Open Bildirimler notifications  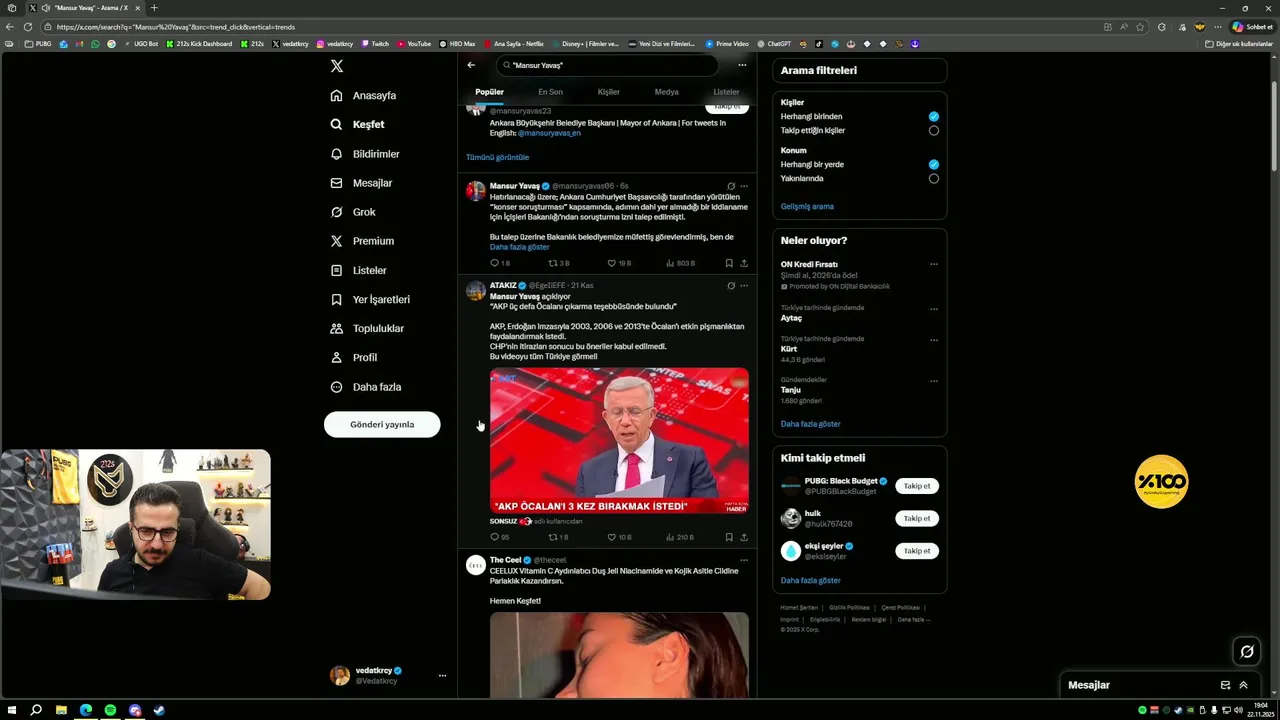pos(365,154)
